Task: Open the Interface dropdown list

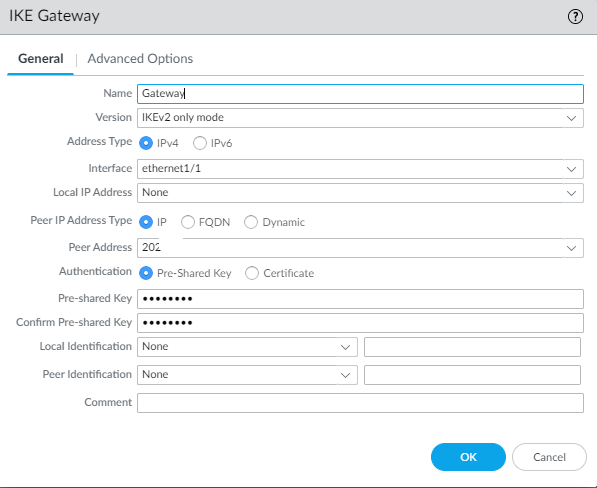Action: 571,169
